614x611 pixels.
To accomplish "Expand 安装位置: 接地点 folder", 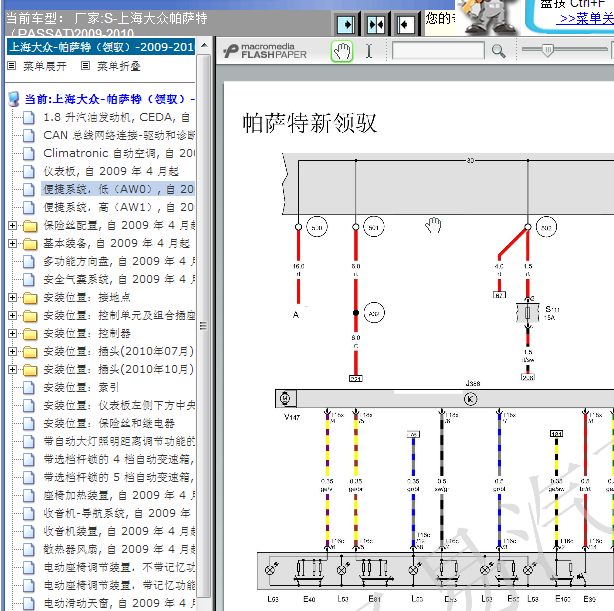I will [x=13, y=297].
